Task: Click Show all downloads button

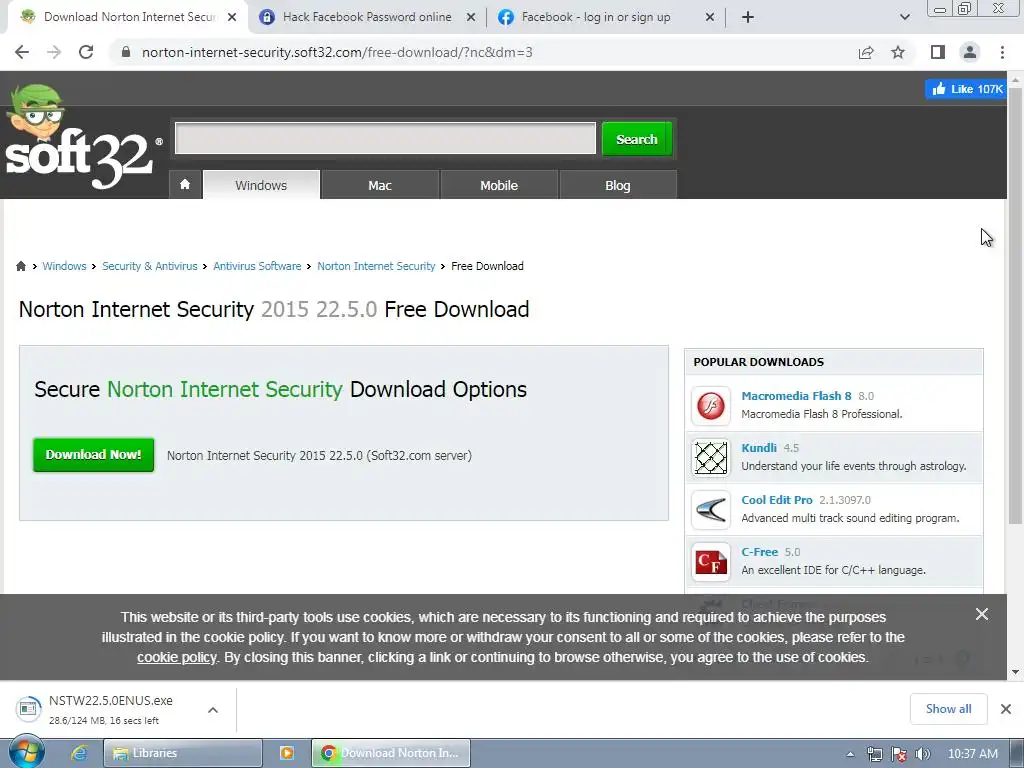Action: coord(948,709)
